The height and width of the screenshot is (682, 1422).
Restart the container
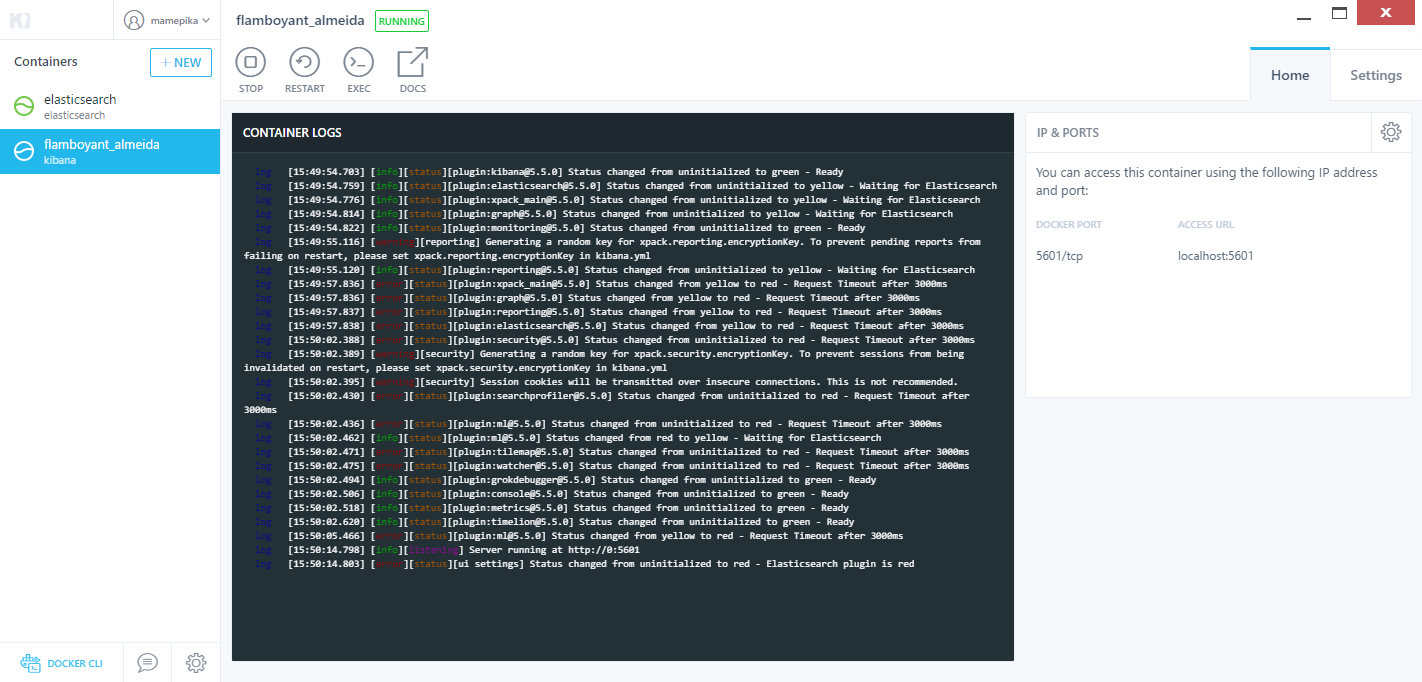305,70
